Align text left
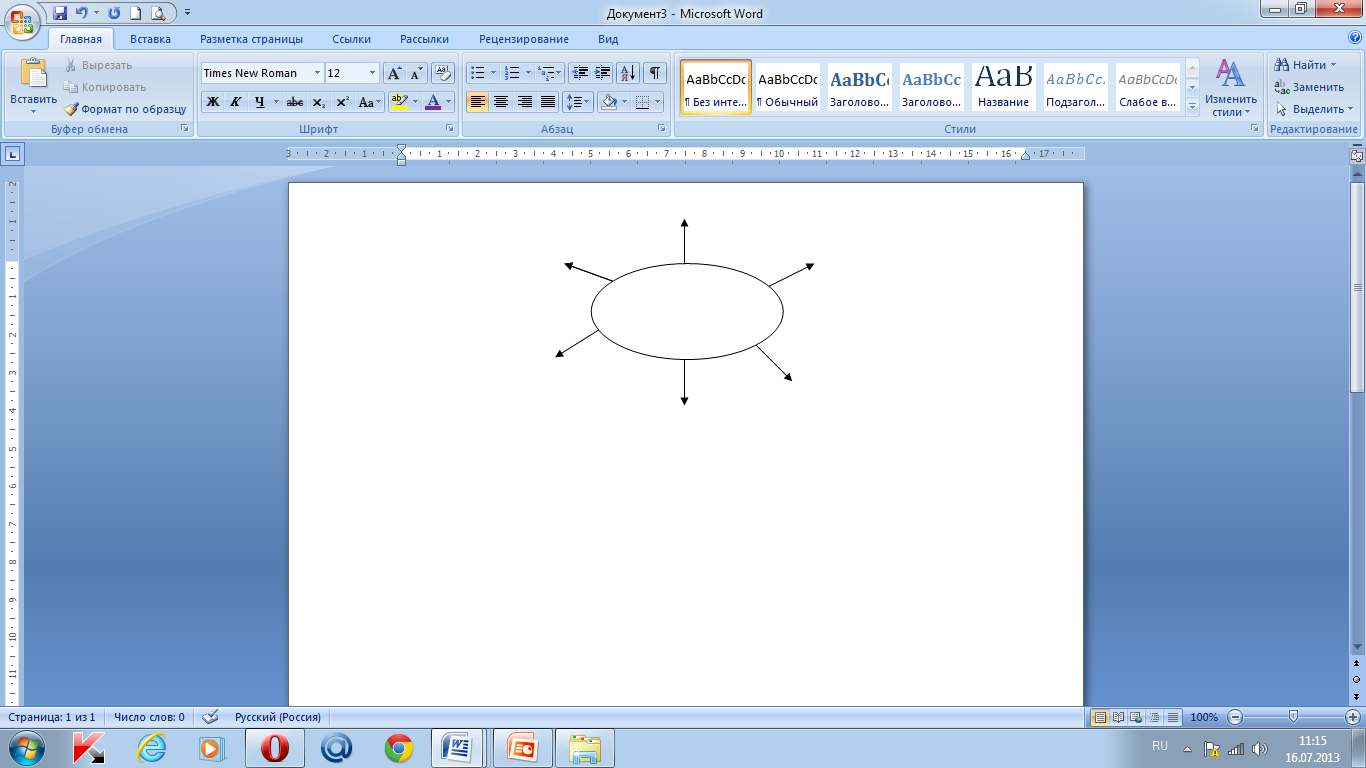Image resolution: width=1366 pixels, height=768 pixels. click(x=478, y=102)
